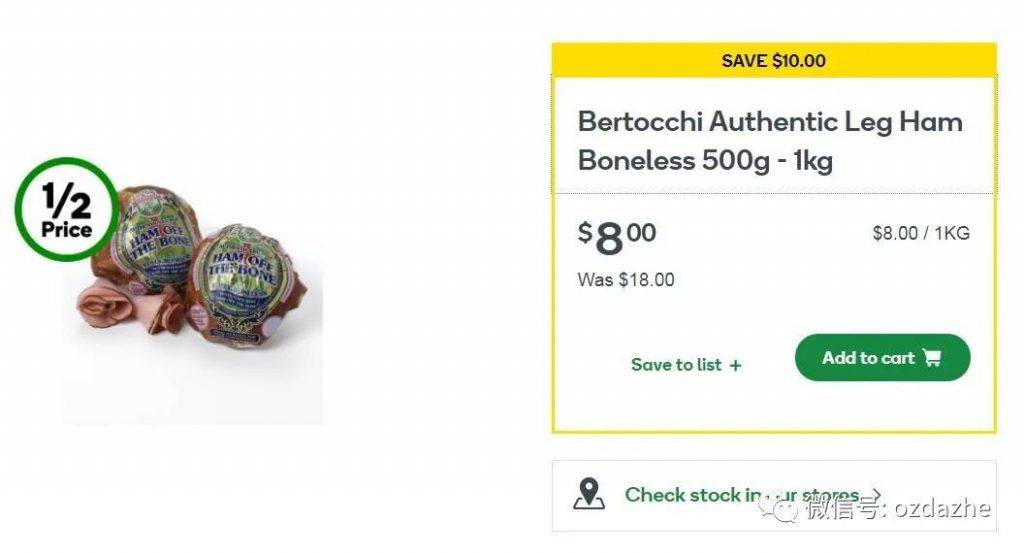
Task: Click the plus icon beside Save to list
Action: coord(735,366)
